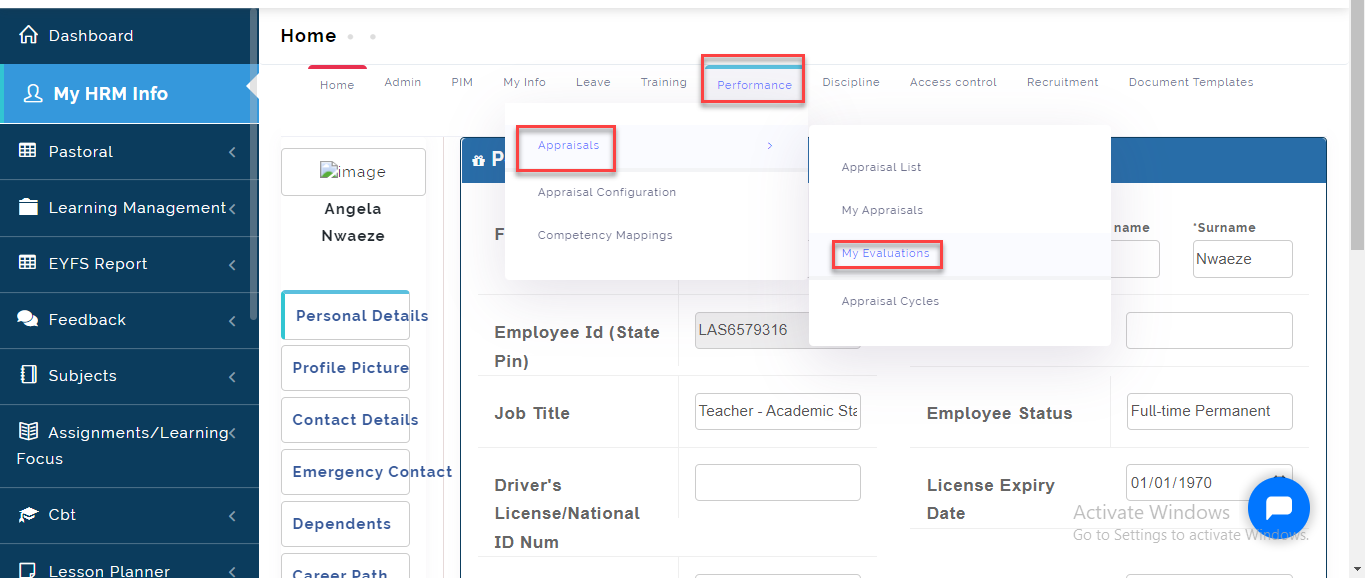Click the License Expiry Date field
This screenshot has height=578, width=1365.
pyautogui.click(x=1209, y=482)
